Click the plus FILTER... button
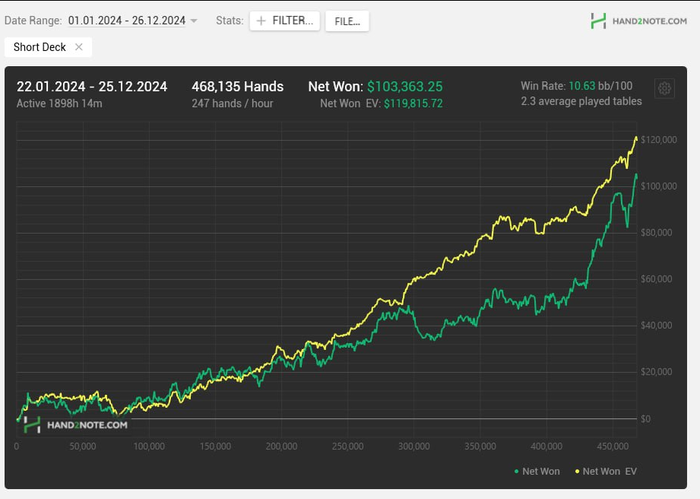The height and width of the screenshot is (499, 700). 285,21
